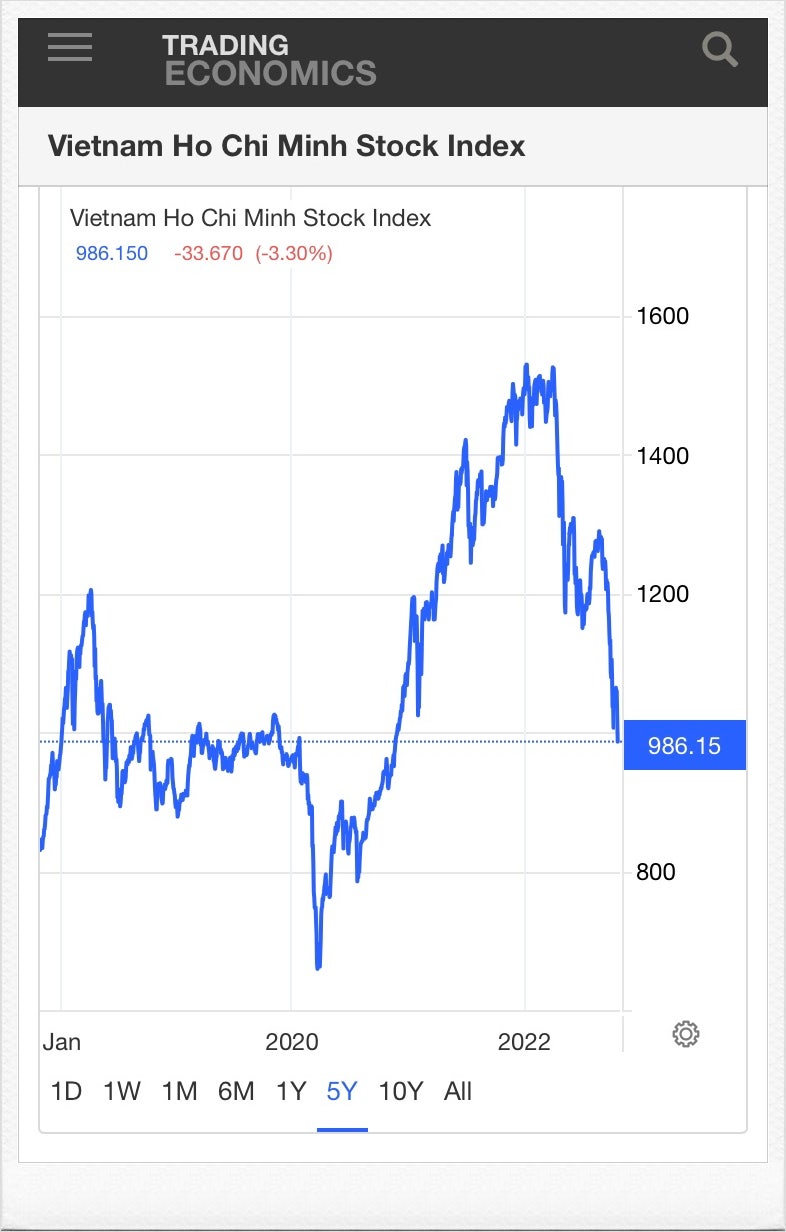Select the 5Y time range
Image resolution: width=786 pixels, height=1232 pixels.
[342, 1091]
